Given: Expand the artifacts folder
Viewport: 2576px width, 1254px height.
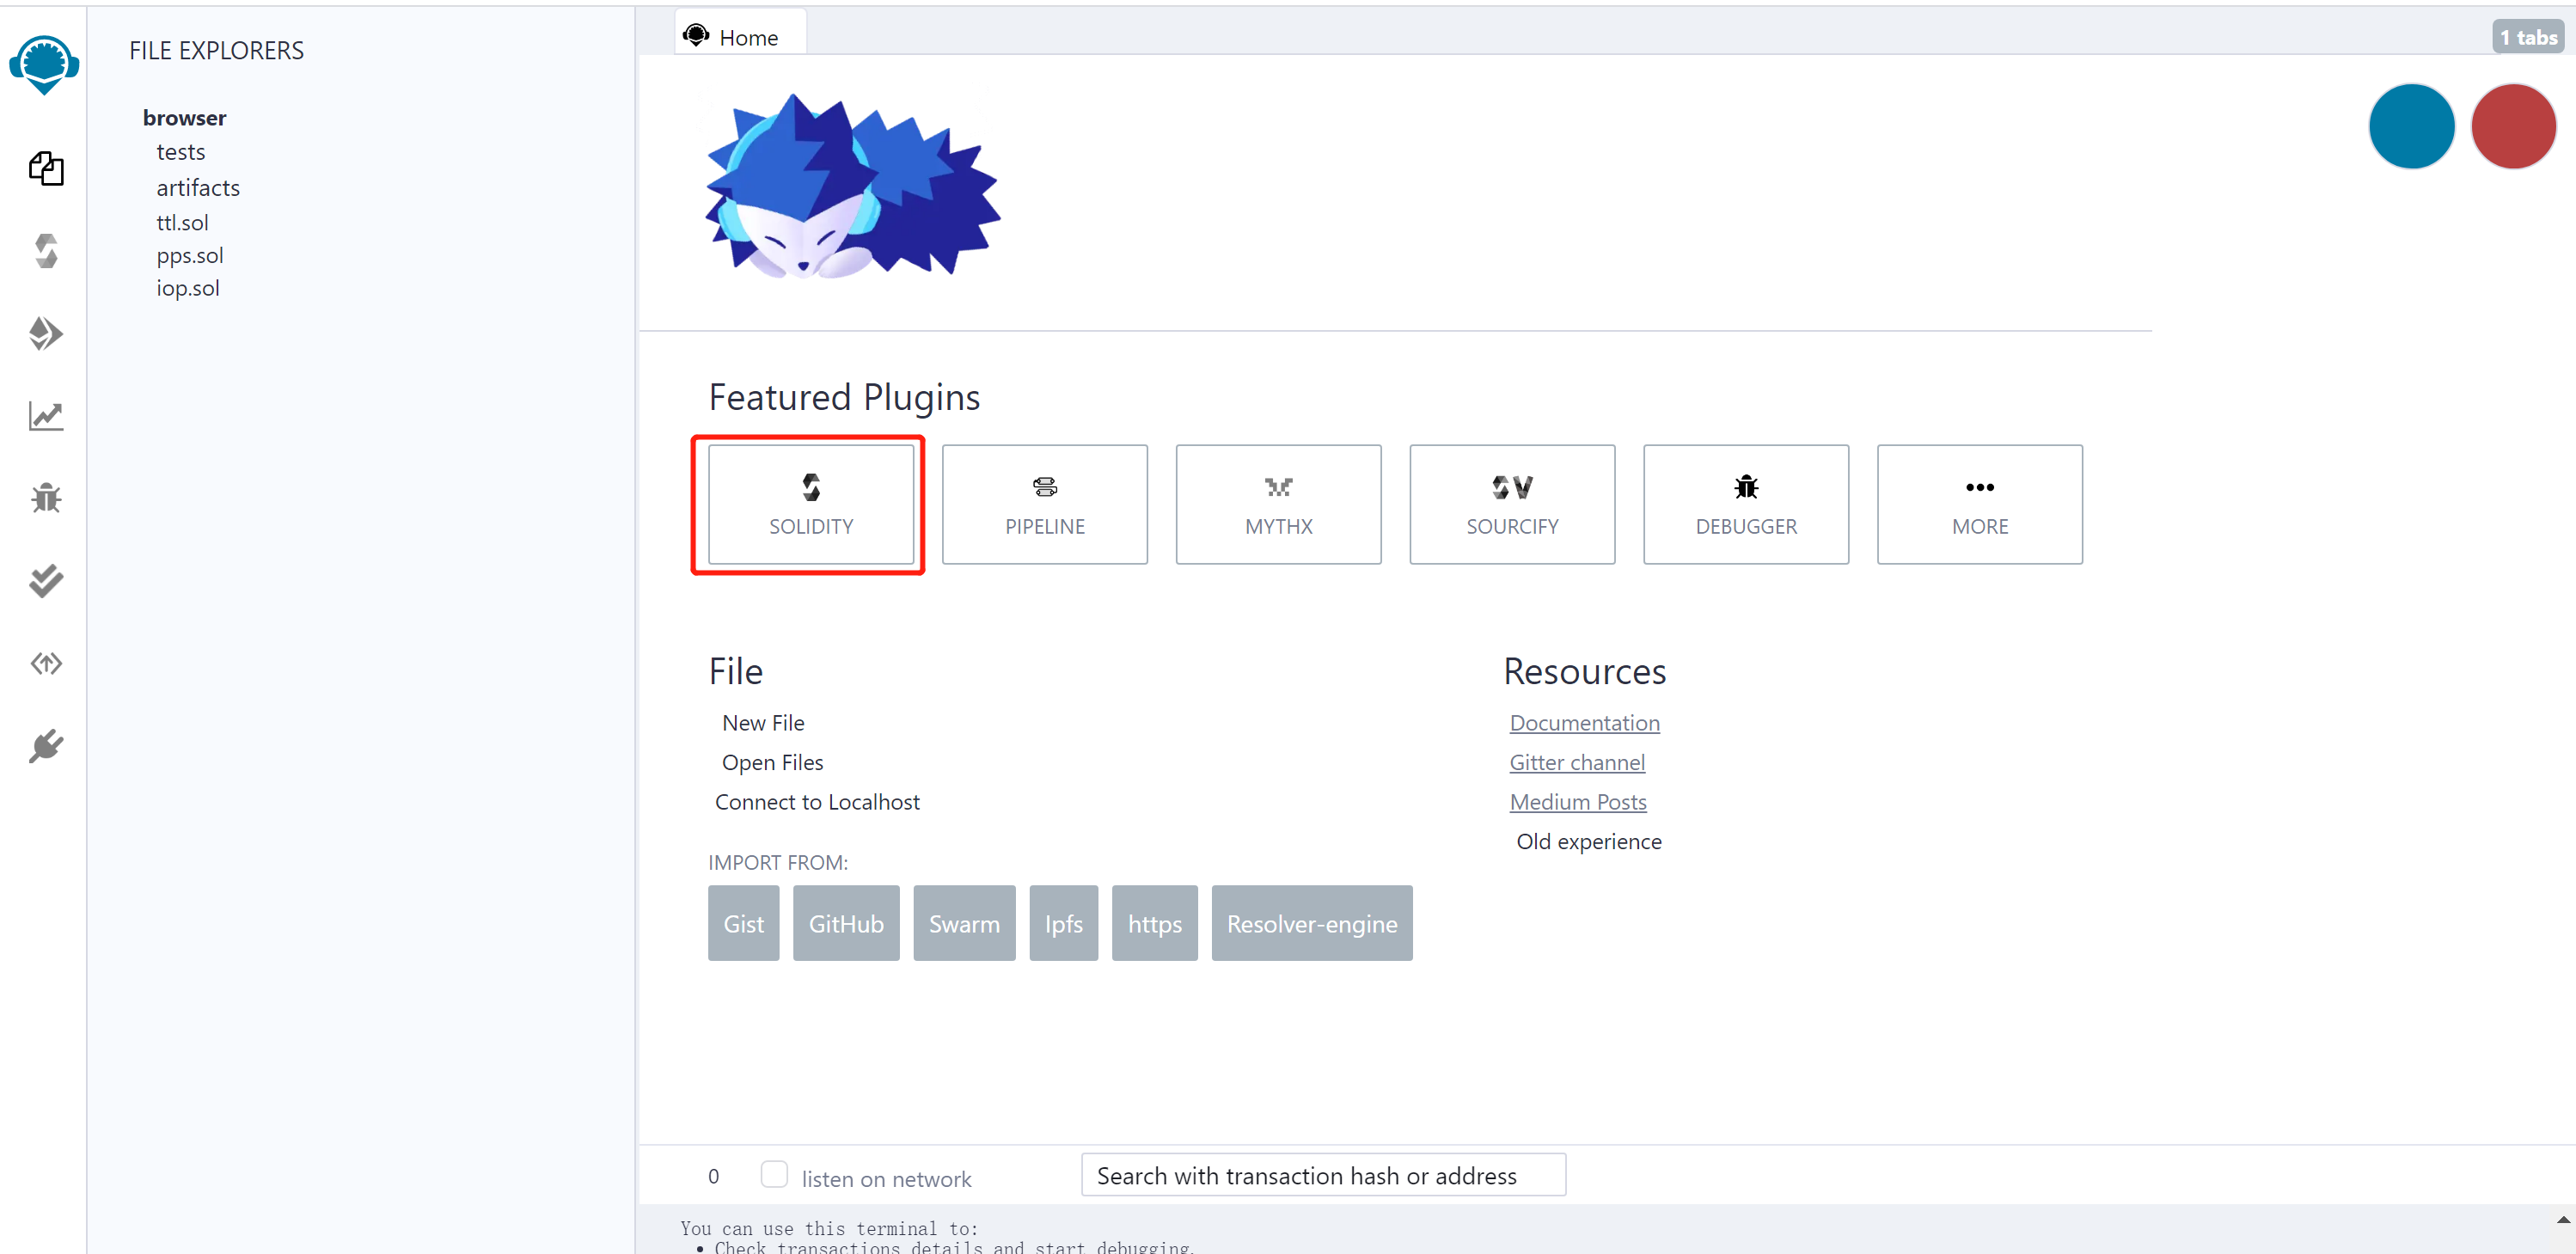Looking at the screenshot, I should 198,188.
